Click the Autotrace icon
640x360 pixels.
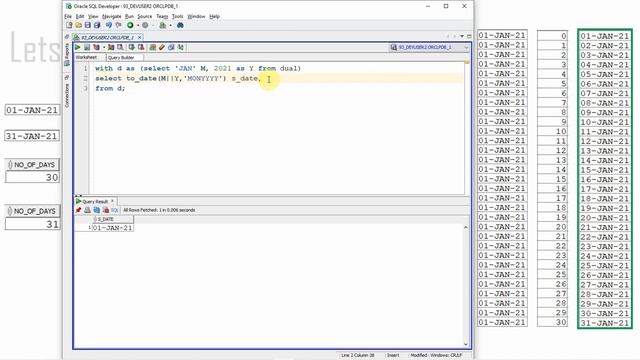click(x=111, y=47)
